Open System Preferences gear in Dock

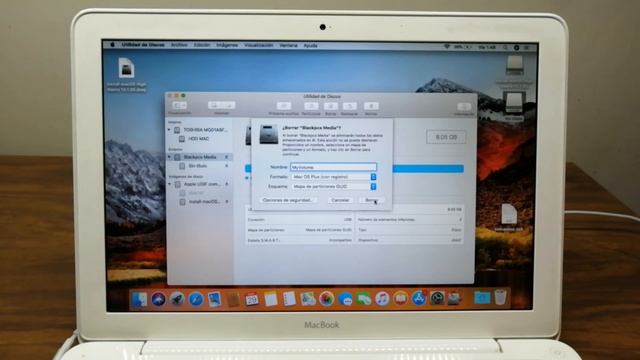coord(437,298)
